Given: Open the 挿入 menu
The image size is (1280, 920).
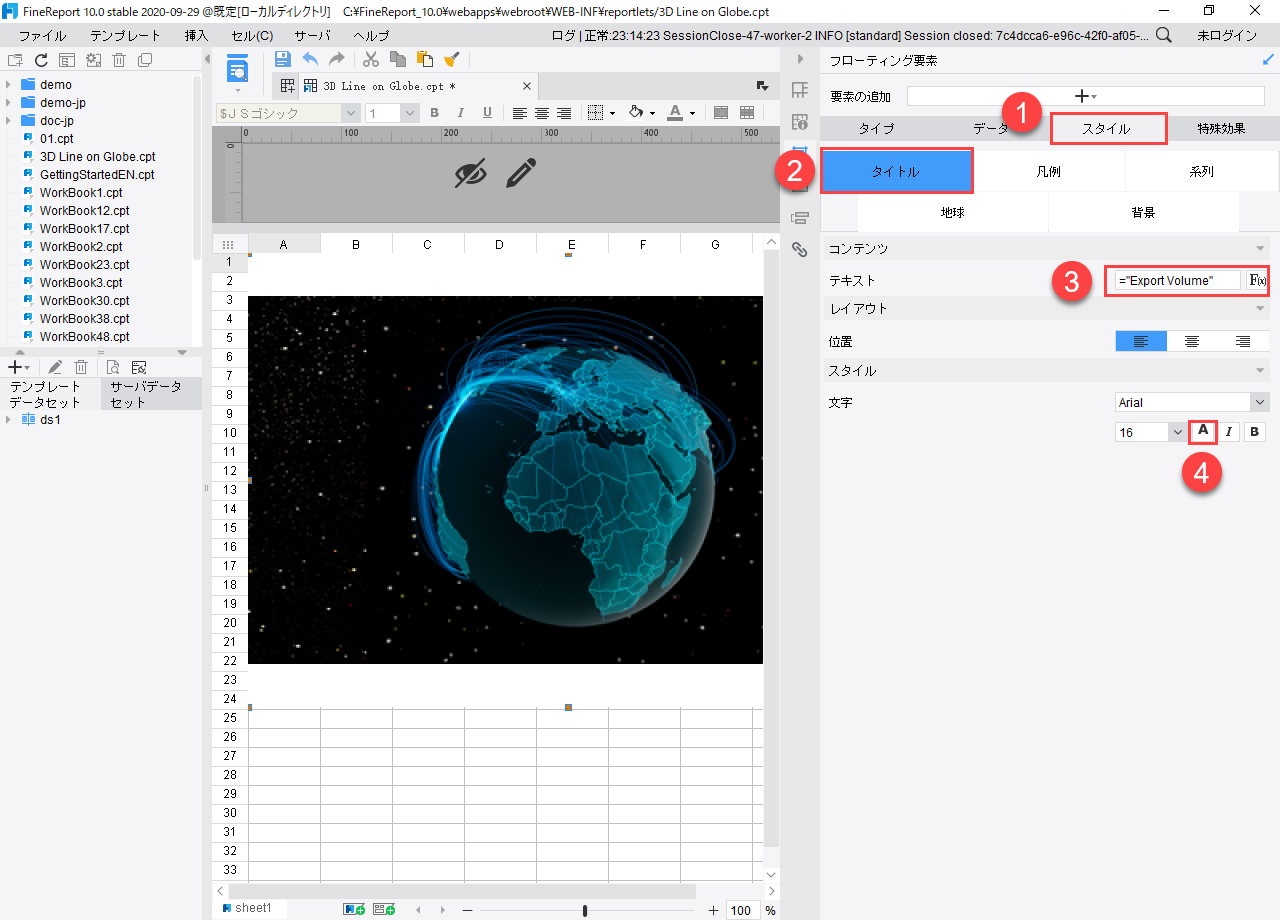Looking at the screenshot, I should [x=197, y=35].
